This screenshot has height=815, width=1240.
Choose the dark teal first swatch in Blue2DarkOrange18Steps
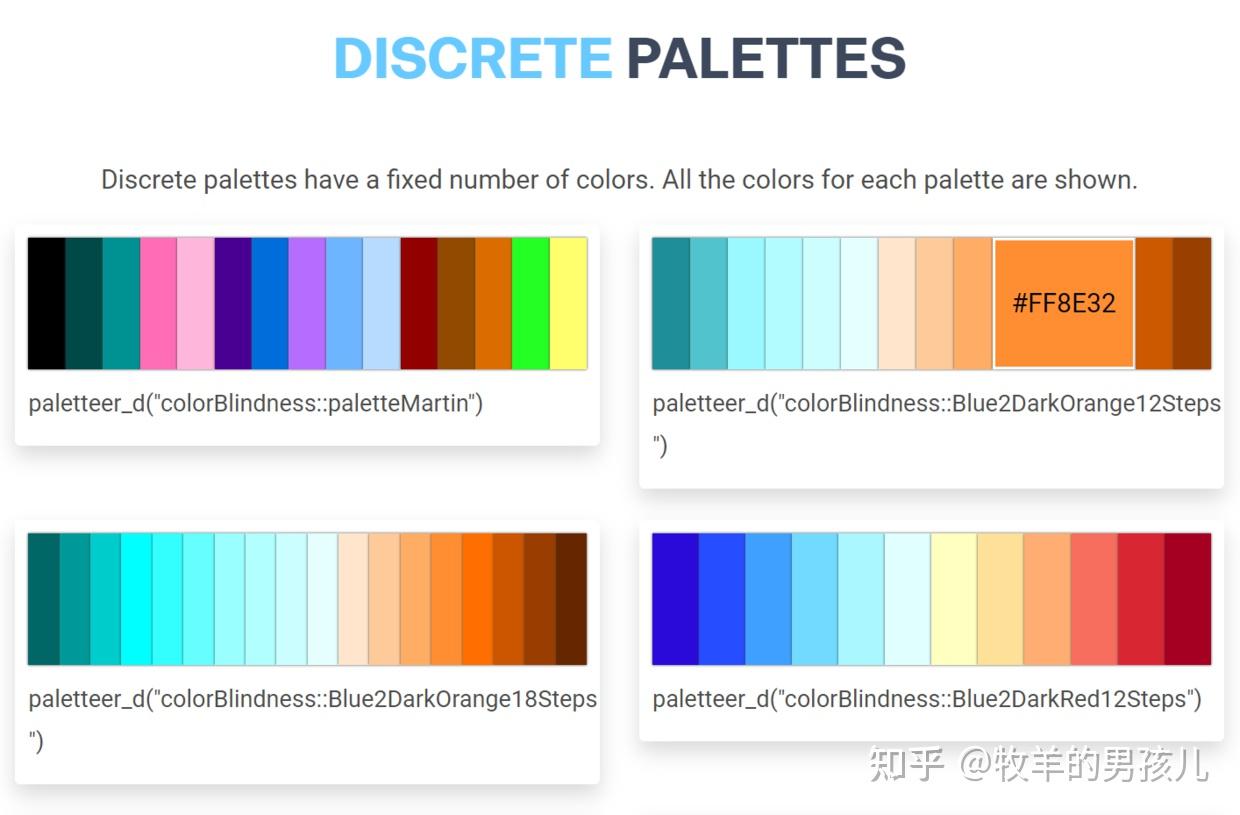click(x=44, y=599)
